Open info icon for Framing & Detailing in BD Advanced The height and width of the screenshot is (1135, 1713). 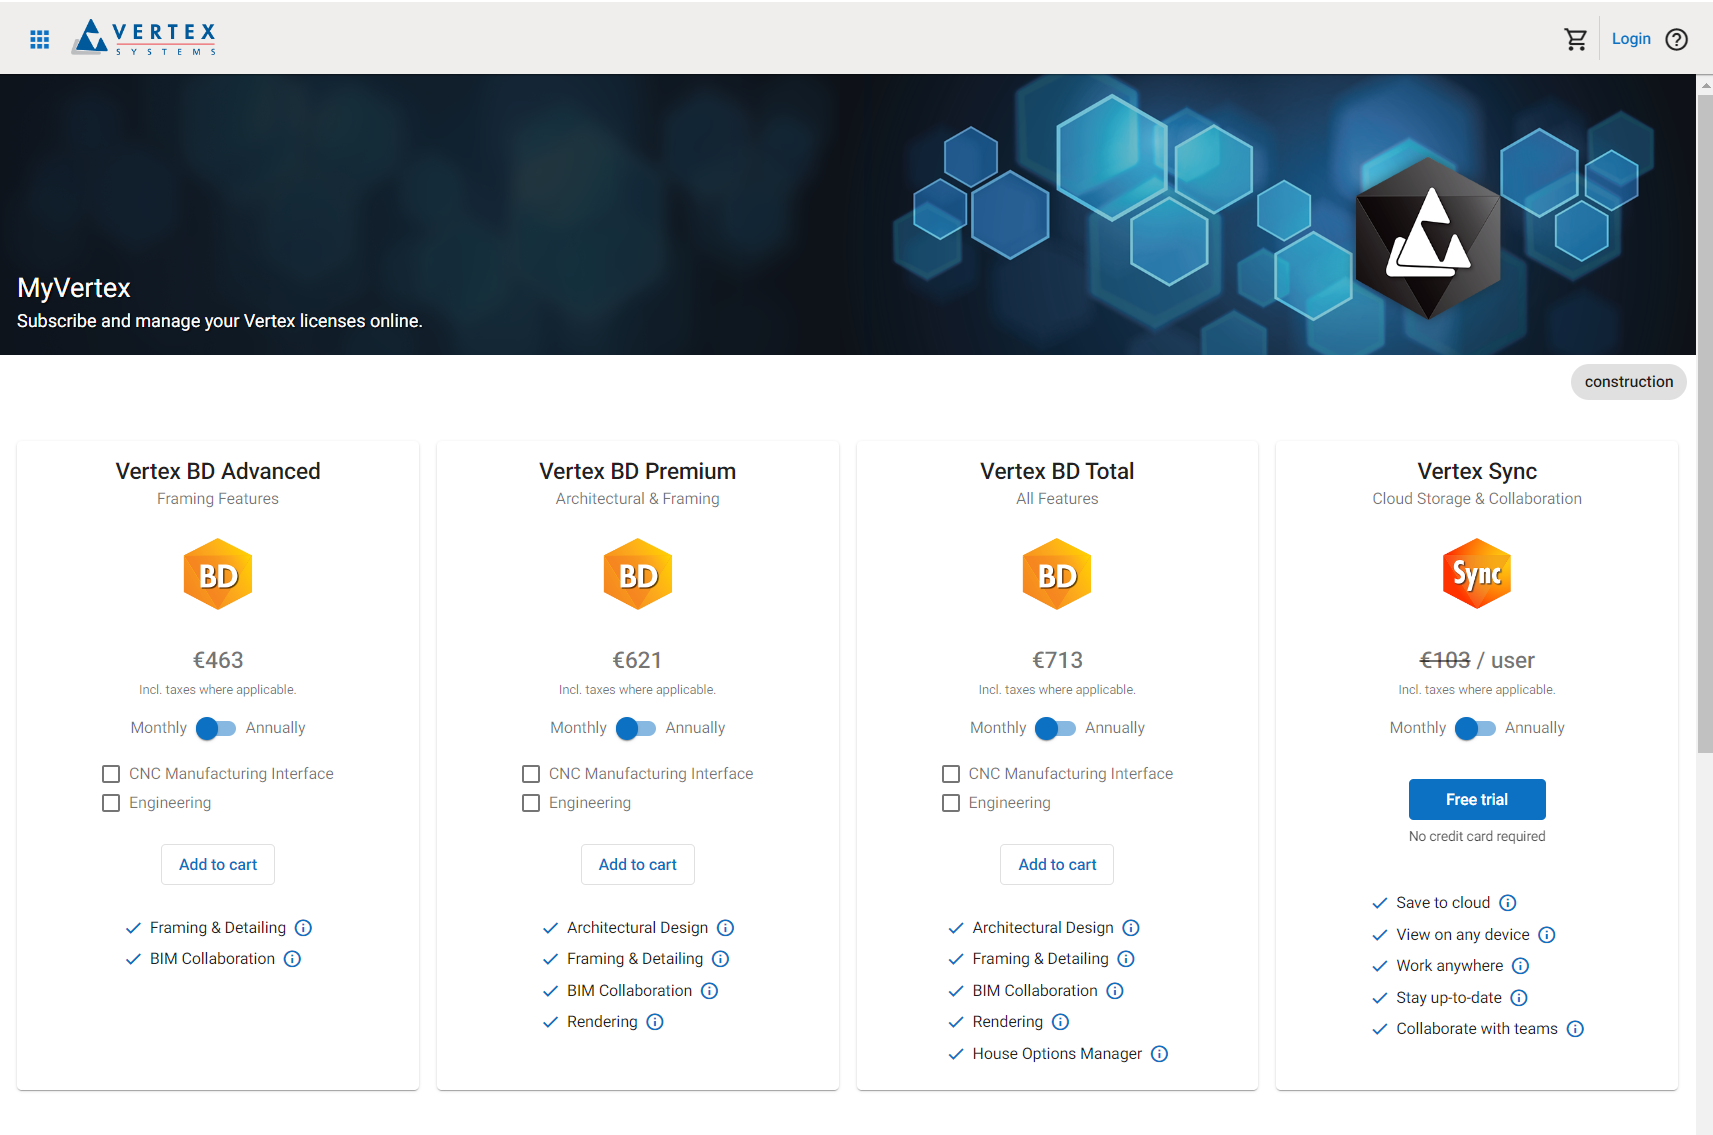coord(303,928)
